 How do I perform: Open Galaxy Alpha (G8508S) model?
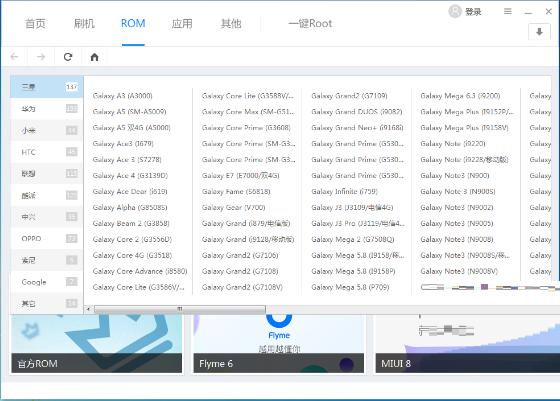tap(130, 207)
